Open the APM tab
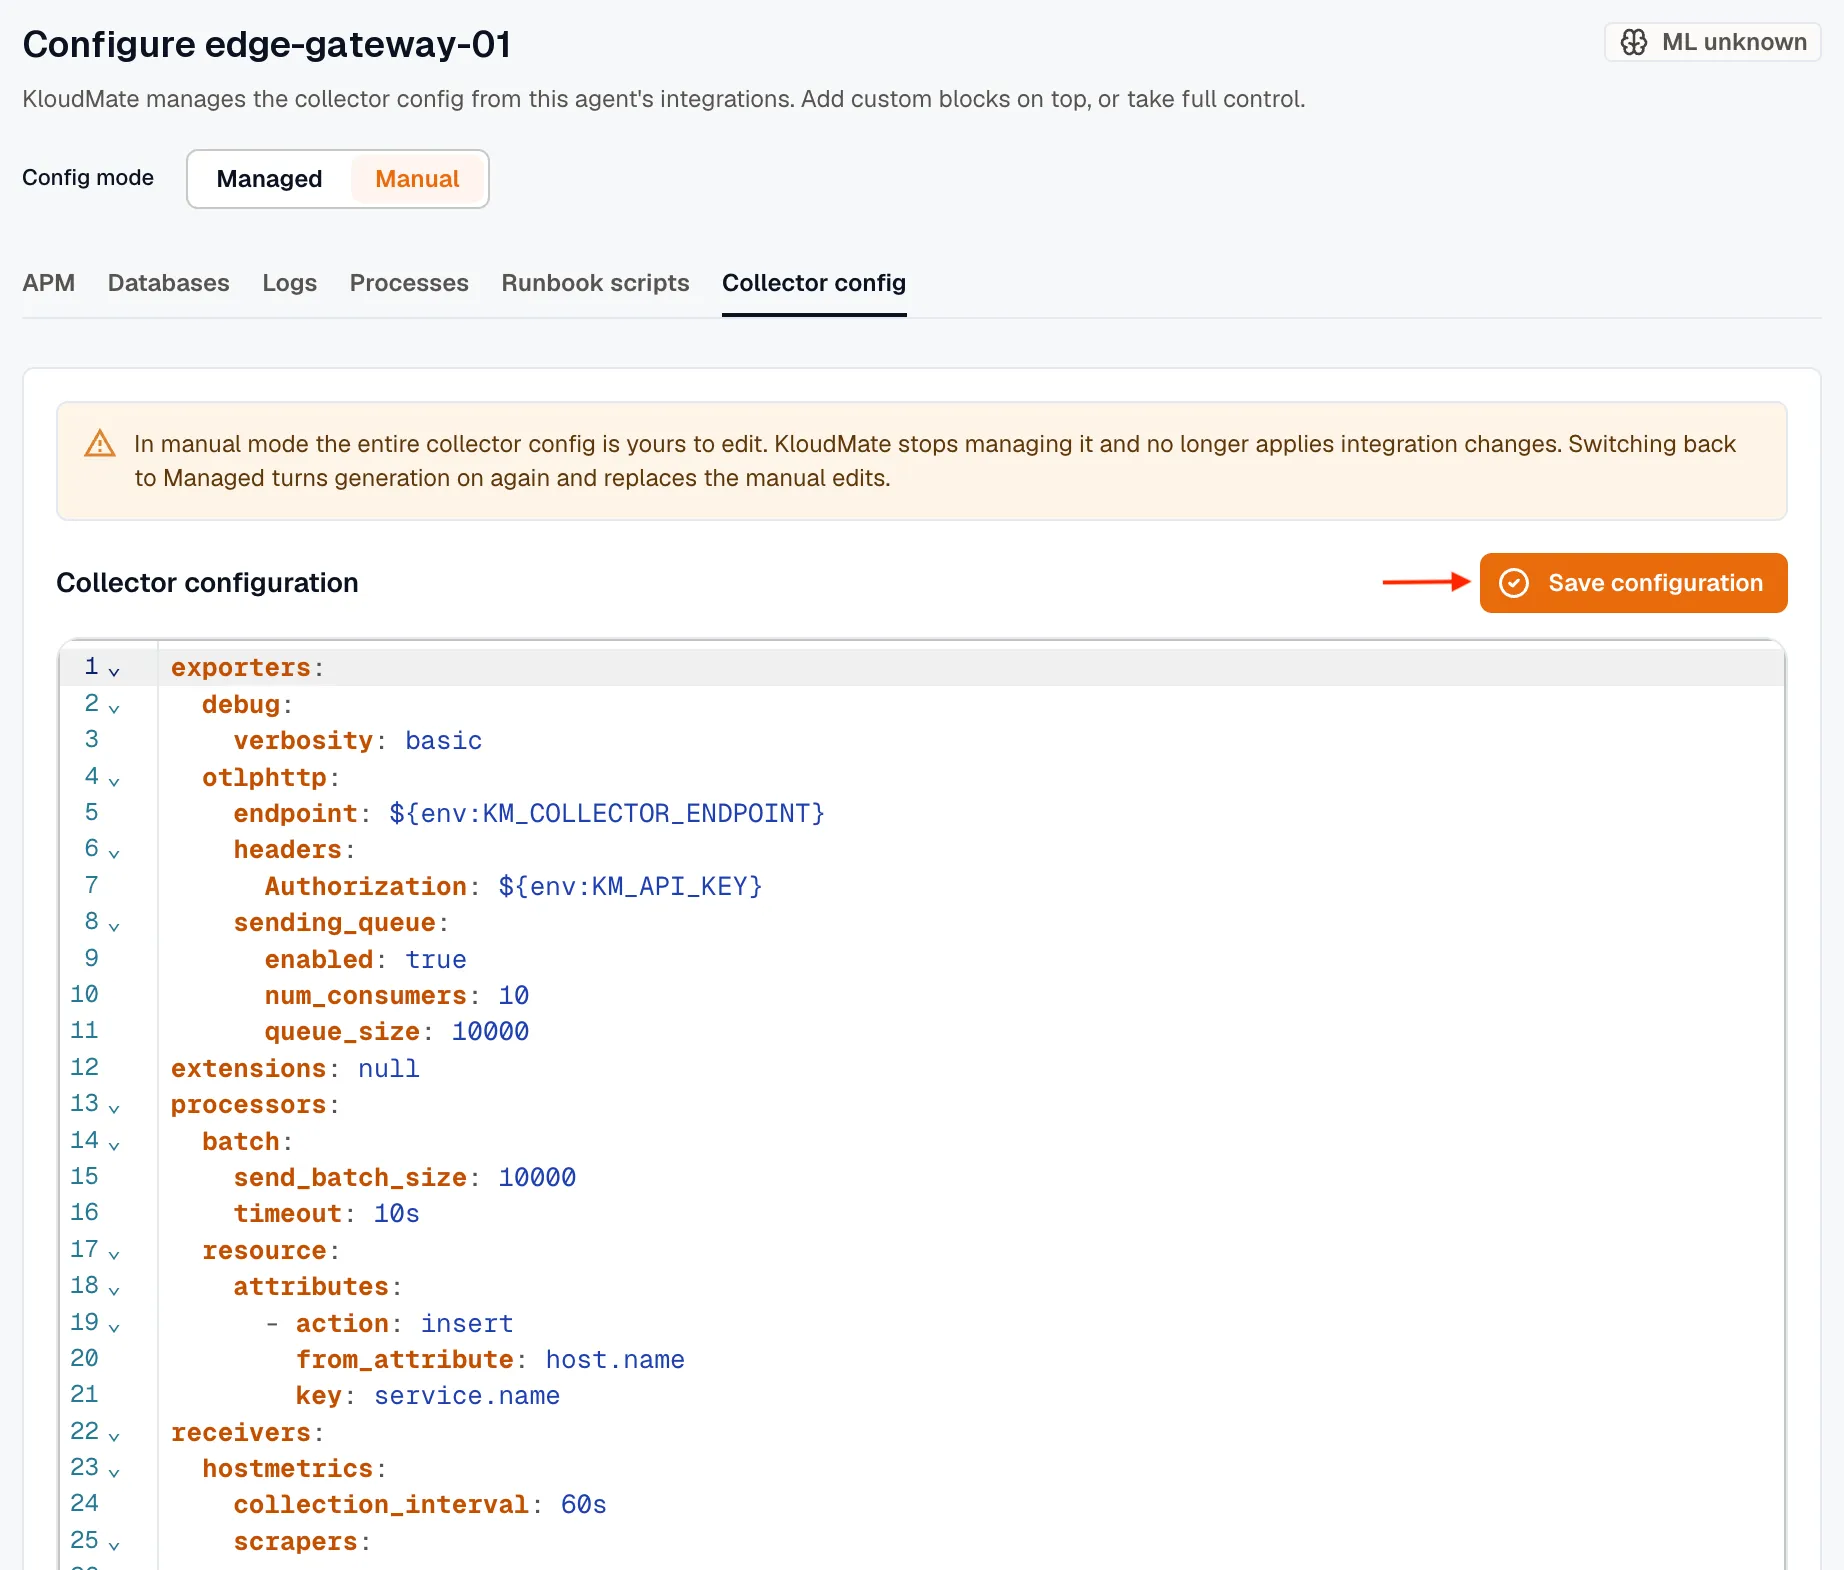The image size is (1844, 1570). pos(49,283)
